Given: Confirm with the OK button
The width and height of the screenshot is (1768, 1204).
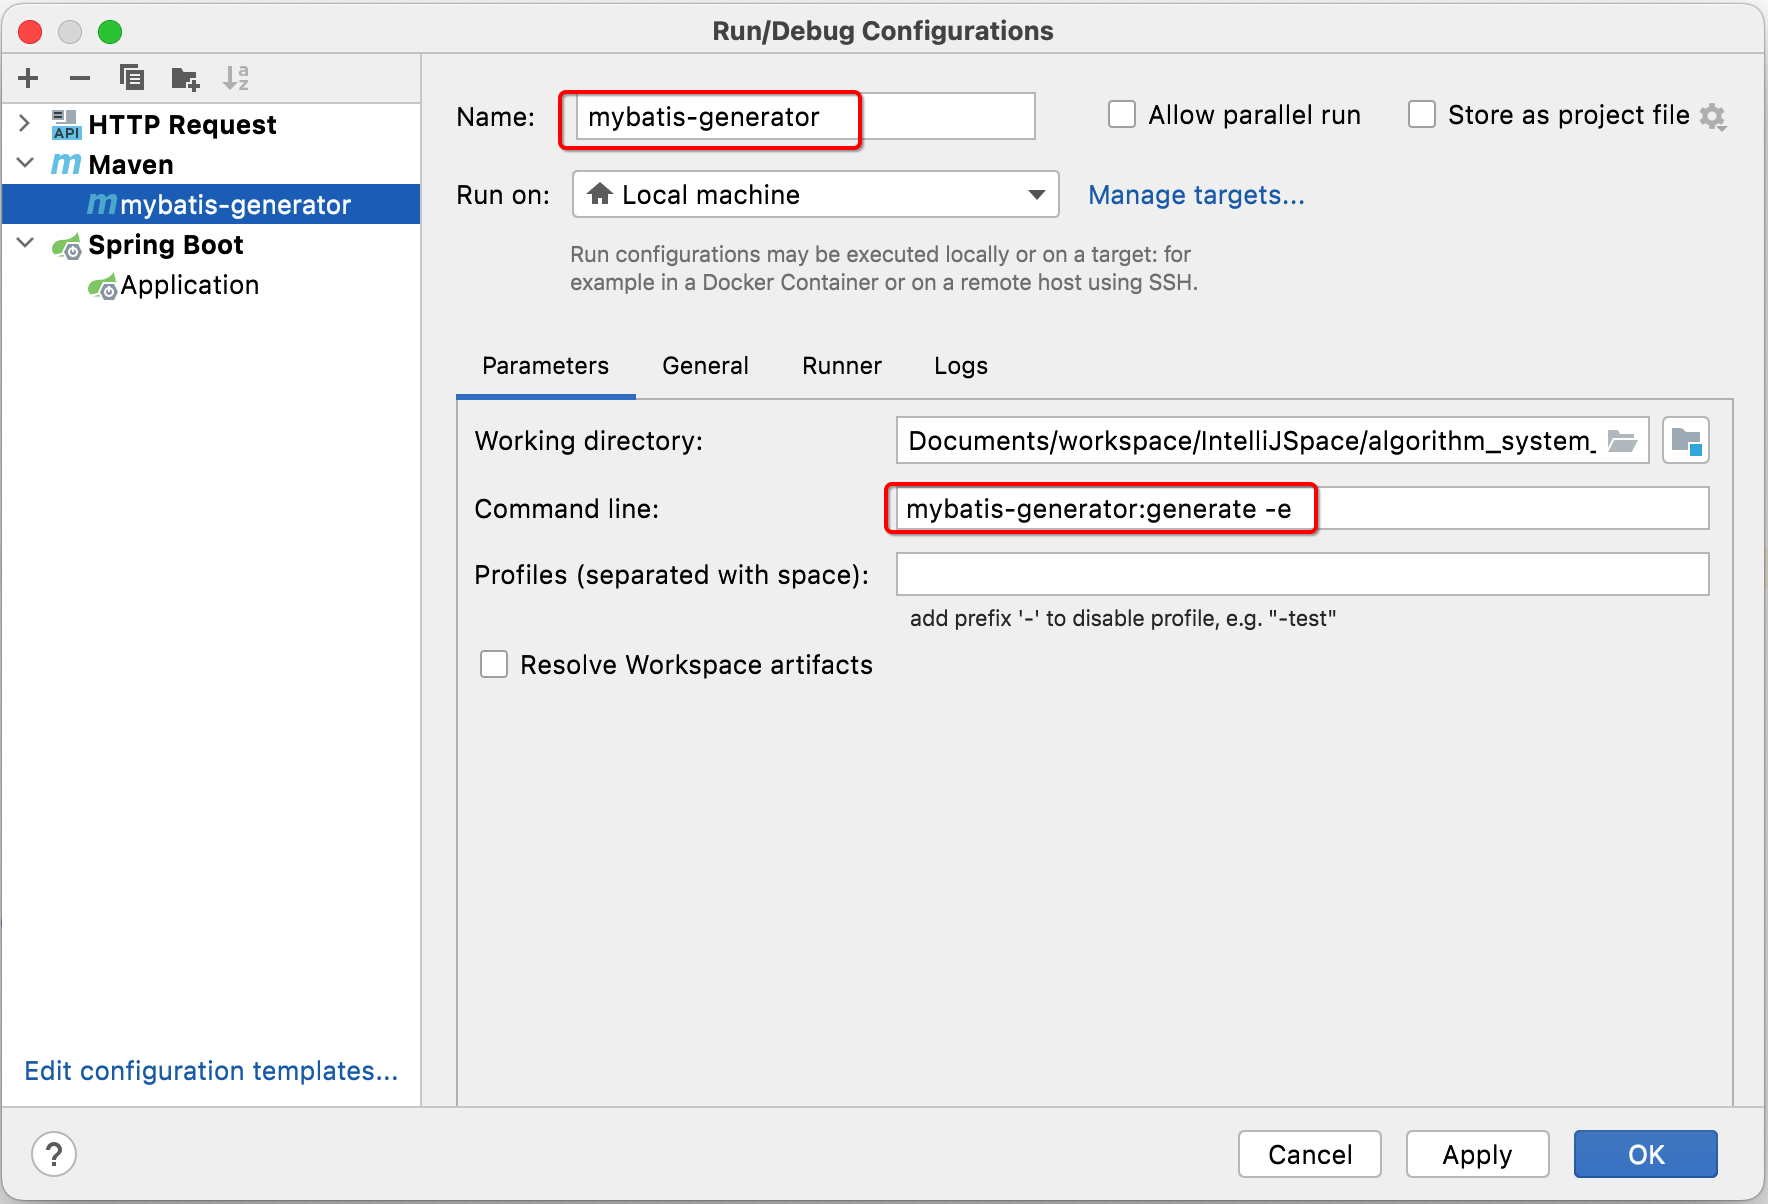Looking at the screenshot, I should 1645,1154.
